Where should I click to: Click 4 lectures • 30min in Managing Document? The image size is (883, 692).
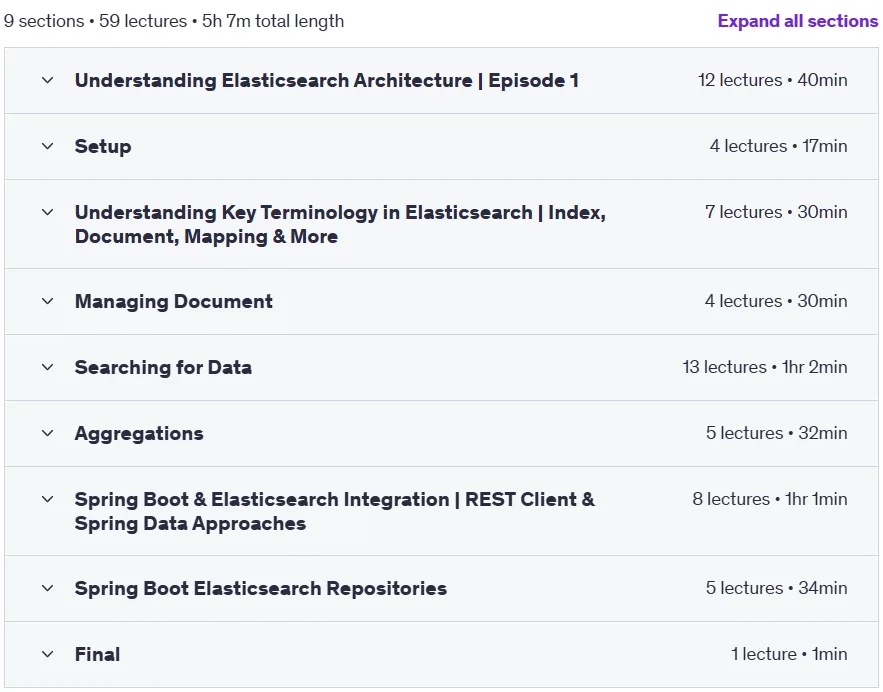pyautogui.click(x=776, y=301)
